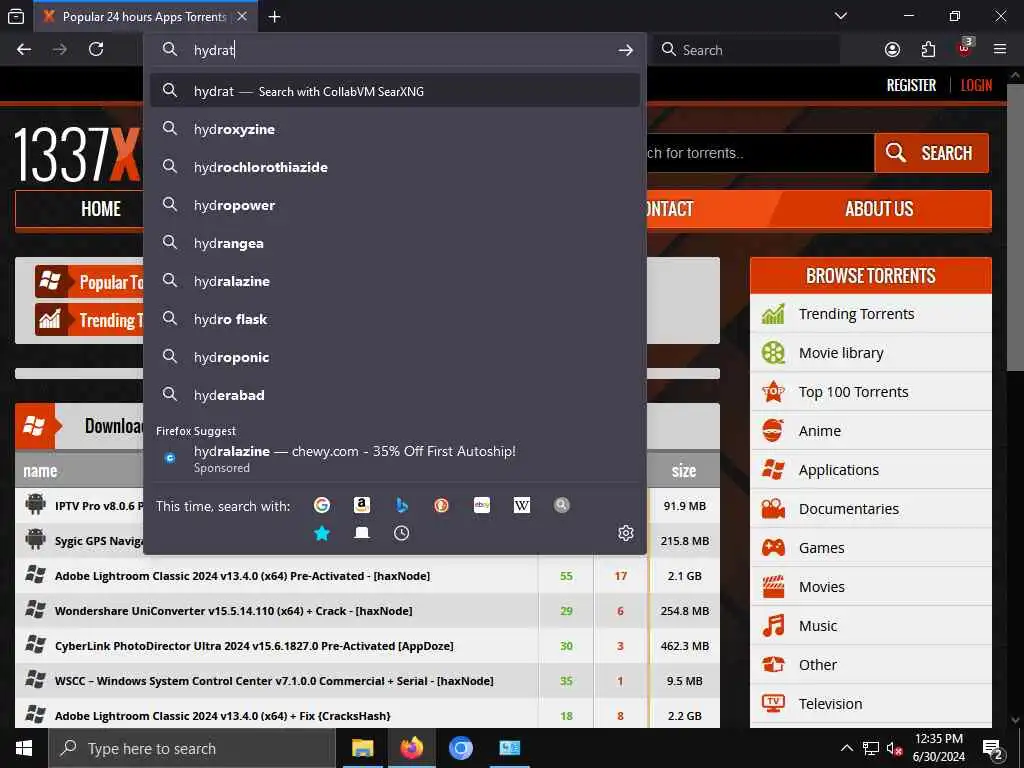
Task: Click the Windows Start button
Action: [24, 748]
